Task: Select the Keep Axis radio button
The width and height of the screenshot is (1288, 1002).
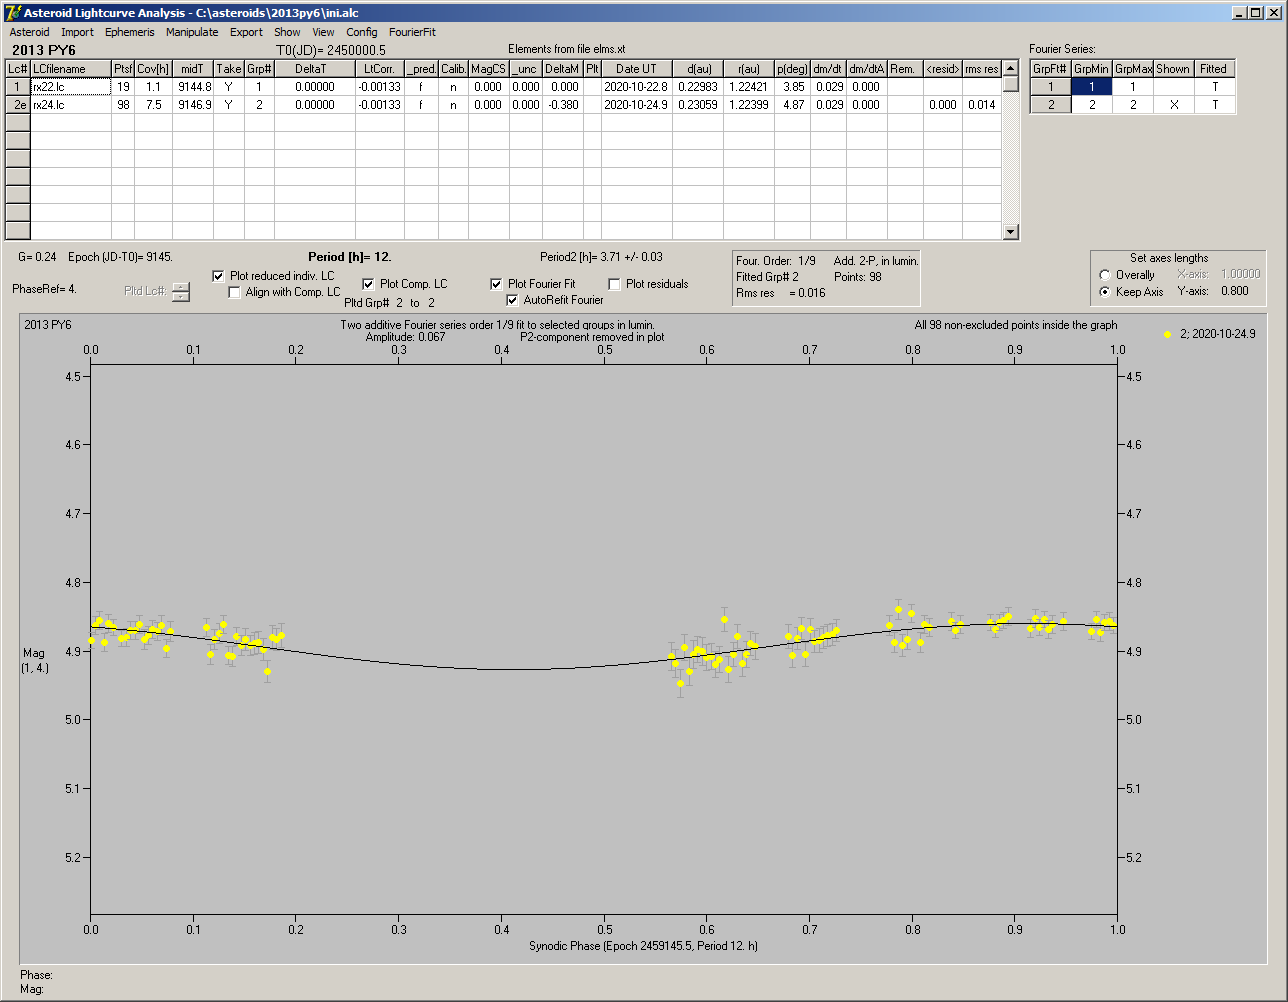Action: [1105, 292]
